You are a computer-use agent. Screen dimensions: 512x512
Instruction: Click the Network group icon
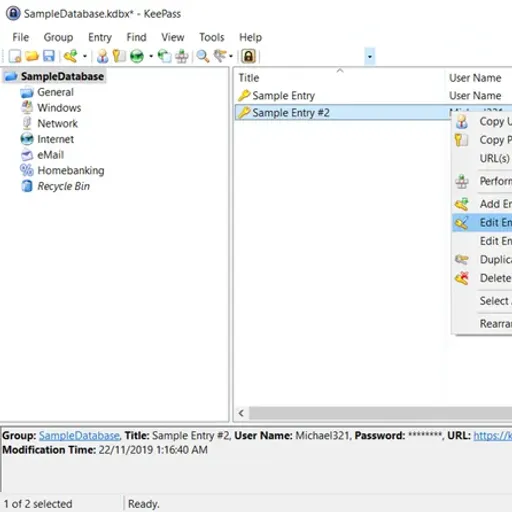[x=27, y=123]
